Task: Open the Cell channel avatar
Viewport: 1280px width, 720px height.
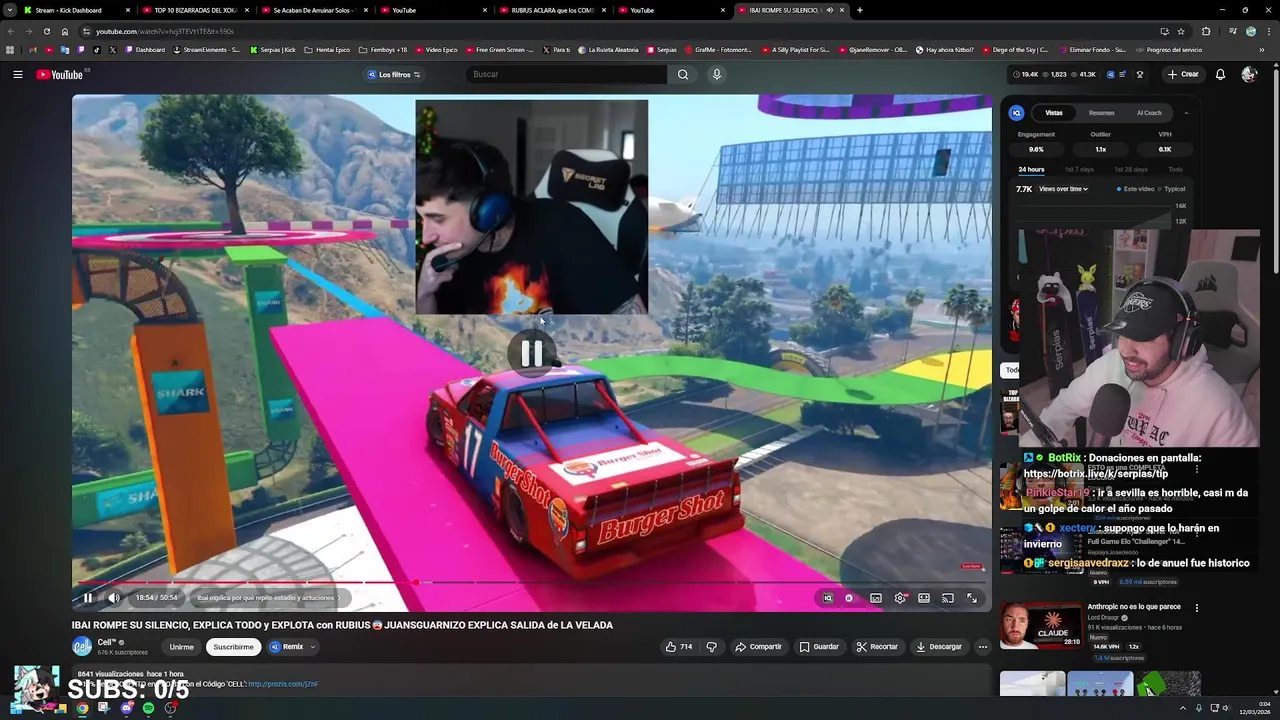Action: coord(82,647)
